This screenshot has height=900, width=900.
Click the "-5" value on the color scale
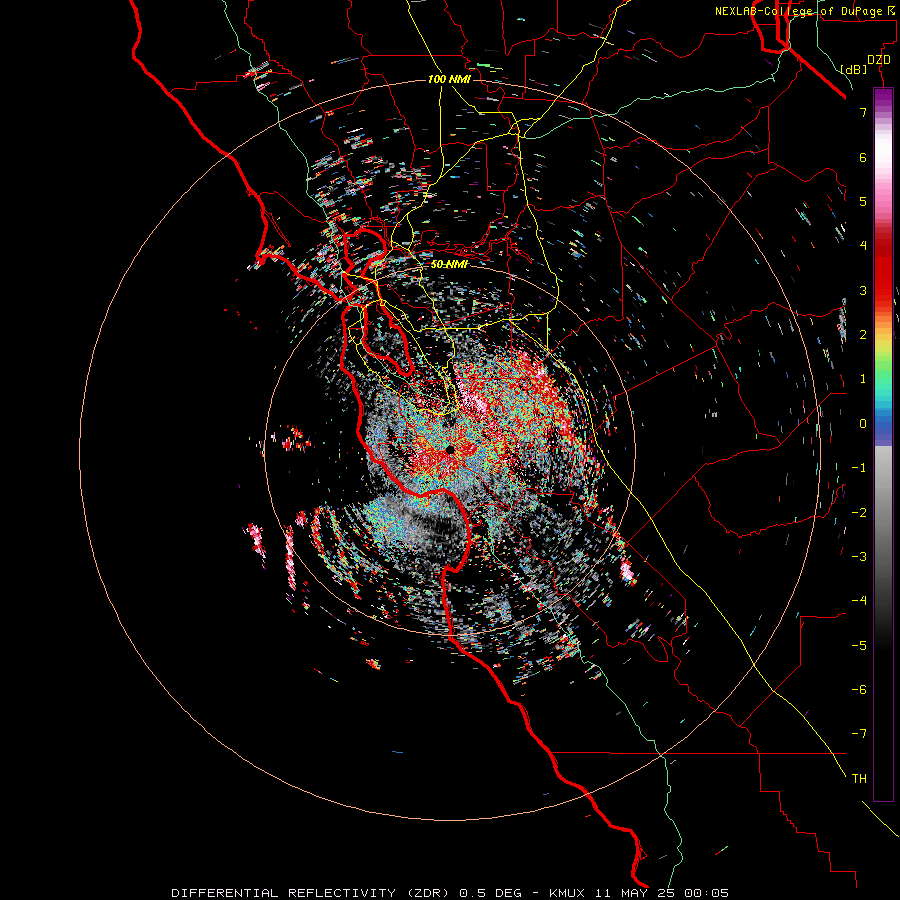(859, 646)
